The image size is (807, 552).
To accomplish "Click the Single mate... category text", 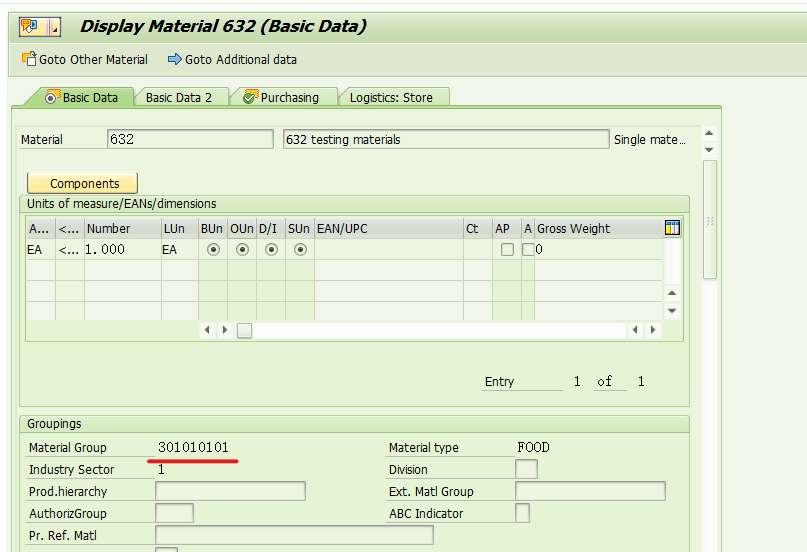I will [x=650, y=139].
